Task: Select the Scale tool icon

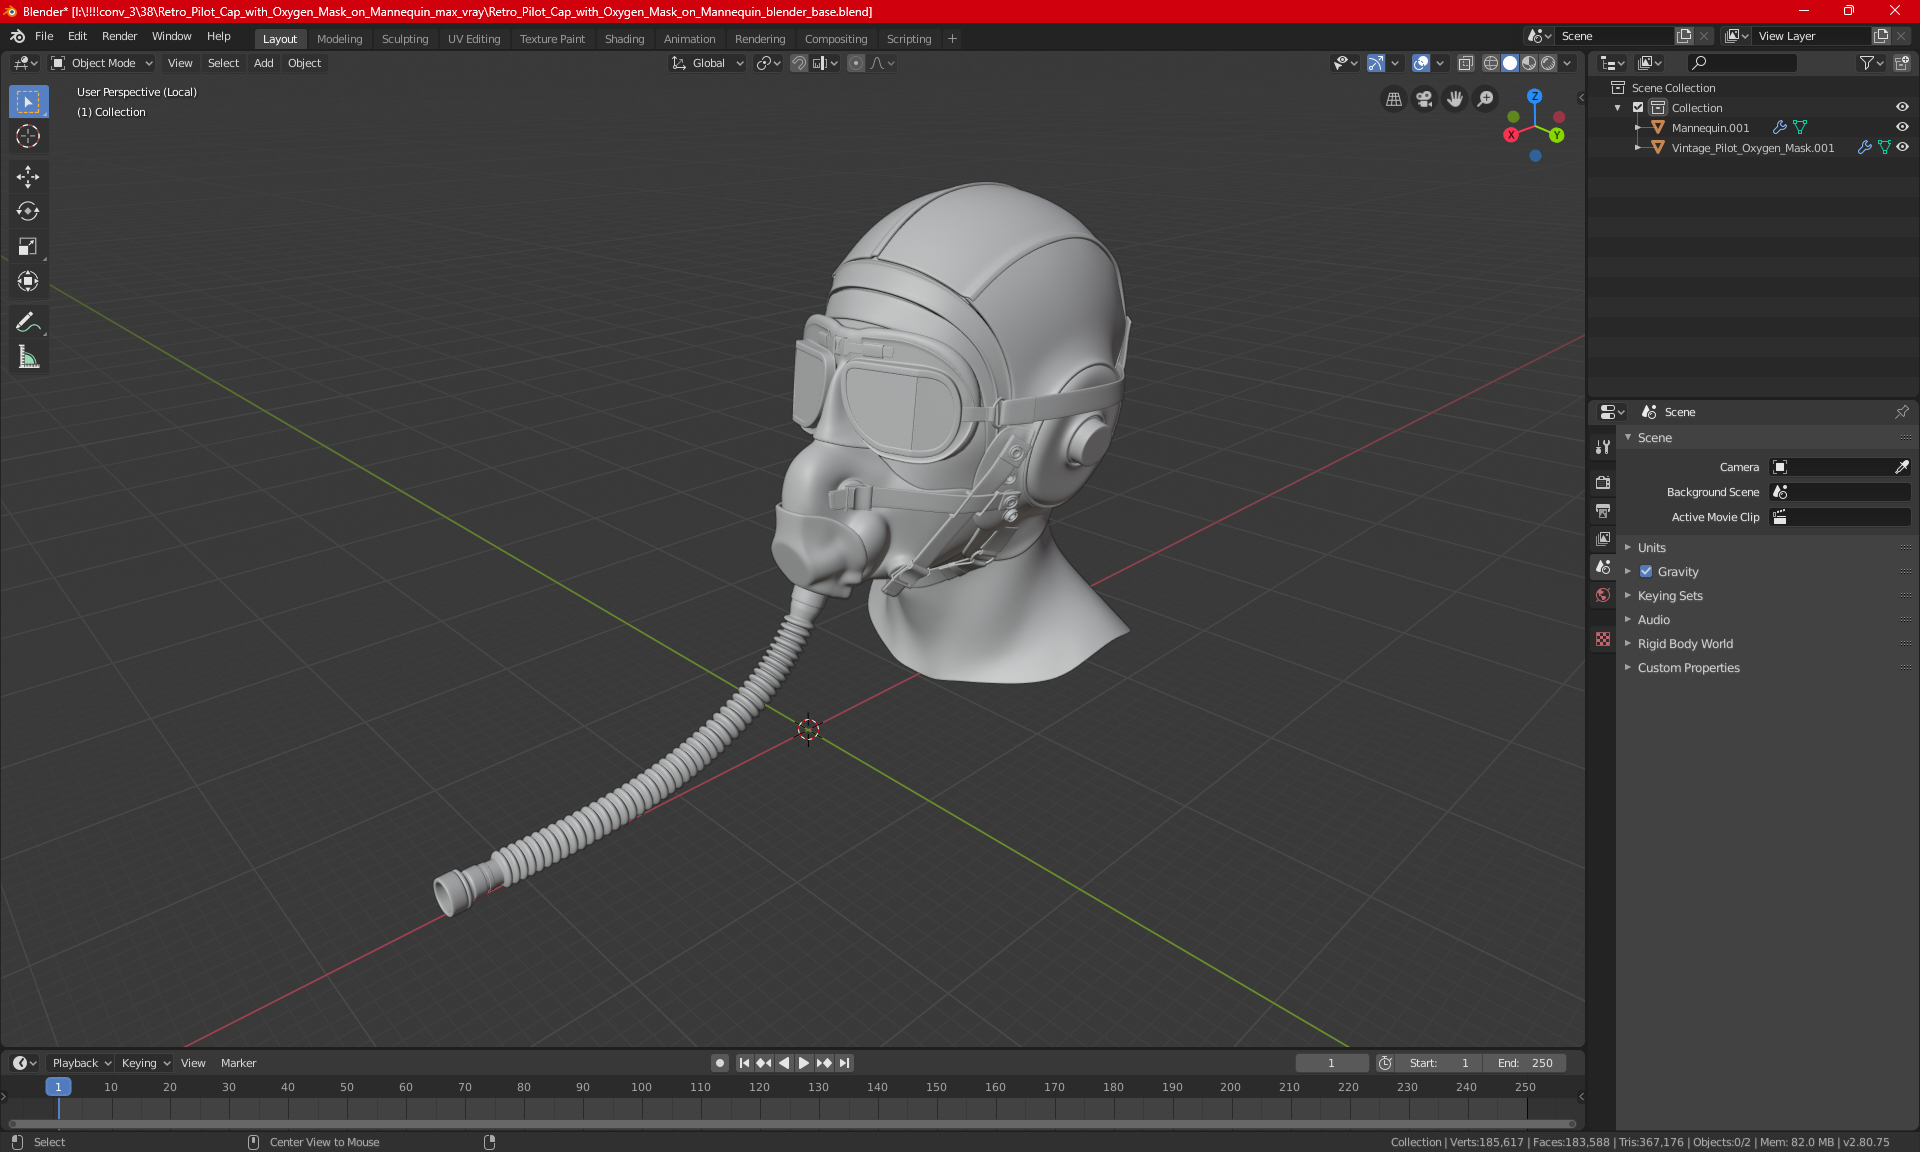Action: 27,247
